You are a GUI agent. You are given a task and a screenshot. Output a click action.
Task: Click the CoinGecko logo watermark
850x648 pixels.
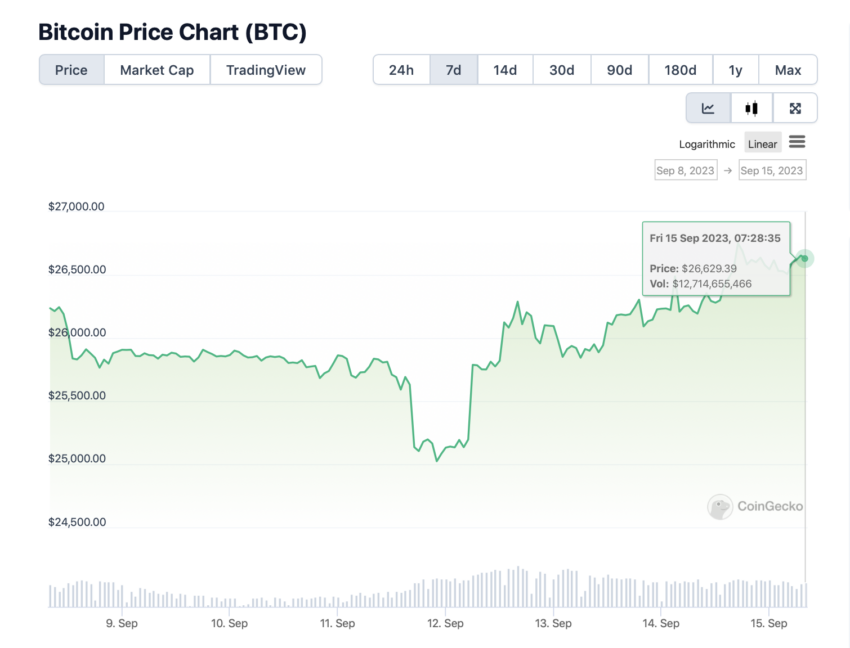756,506
